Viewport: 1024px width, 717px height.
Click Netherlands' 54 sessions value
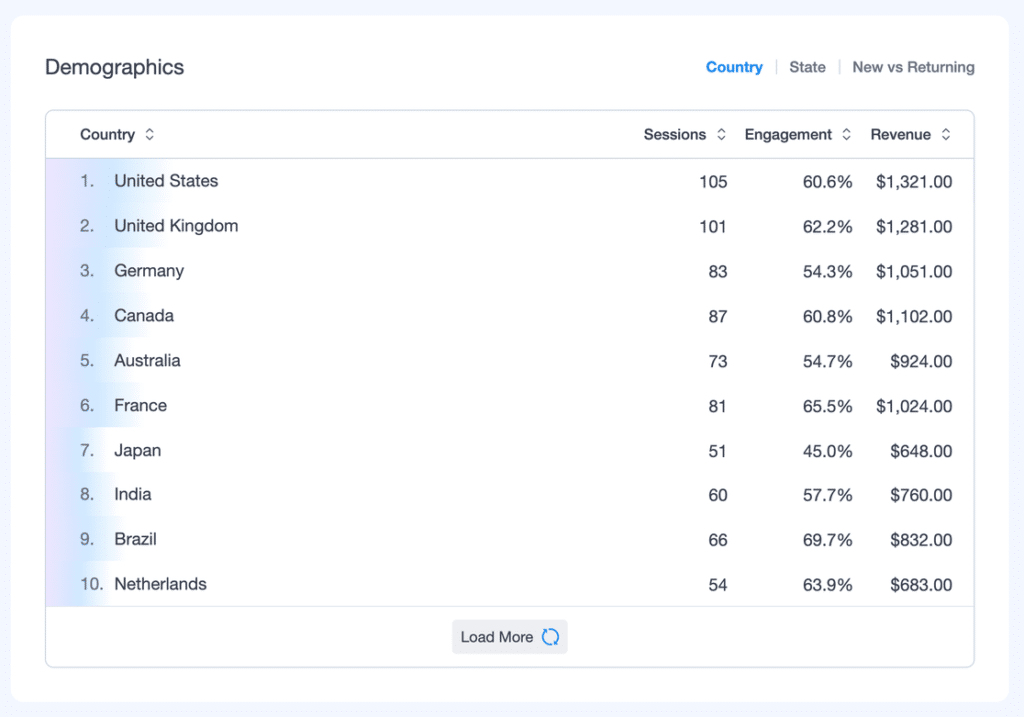coord(718,585)
